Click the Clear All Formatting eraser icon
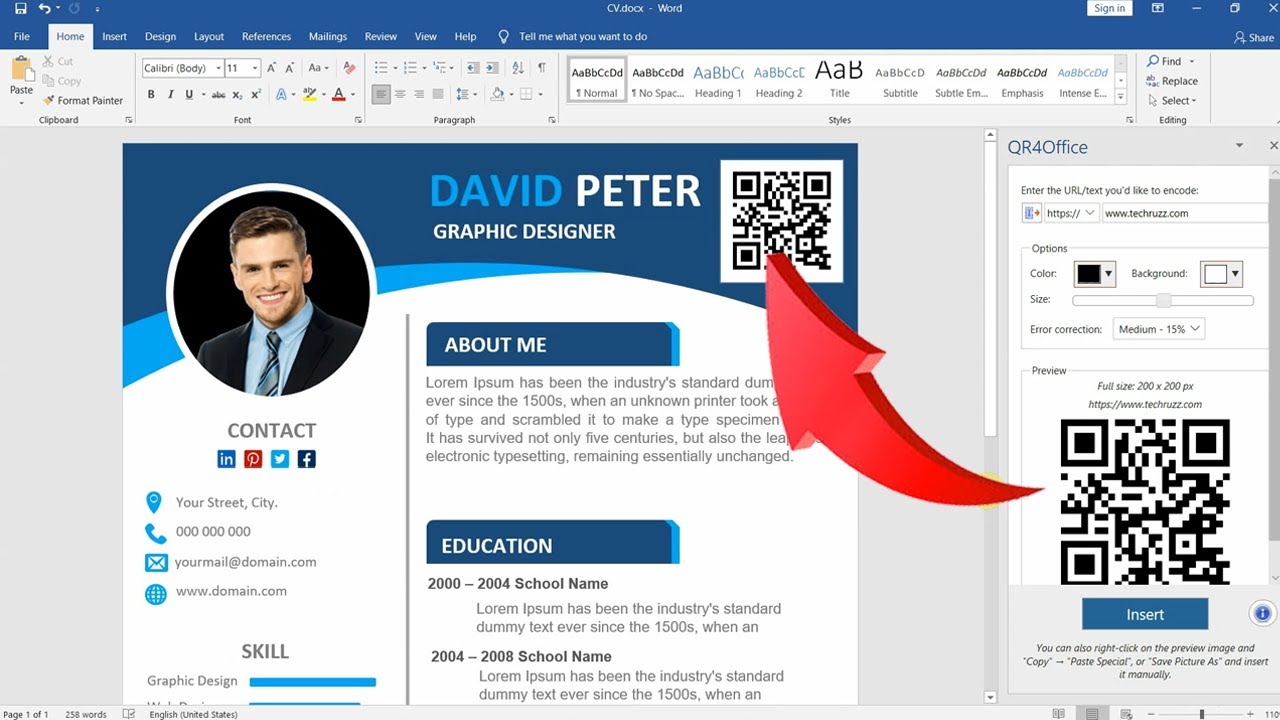Screen dimensions: 1280x720 (349, 68)
